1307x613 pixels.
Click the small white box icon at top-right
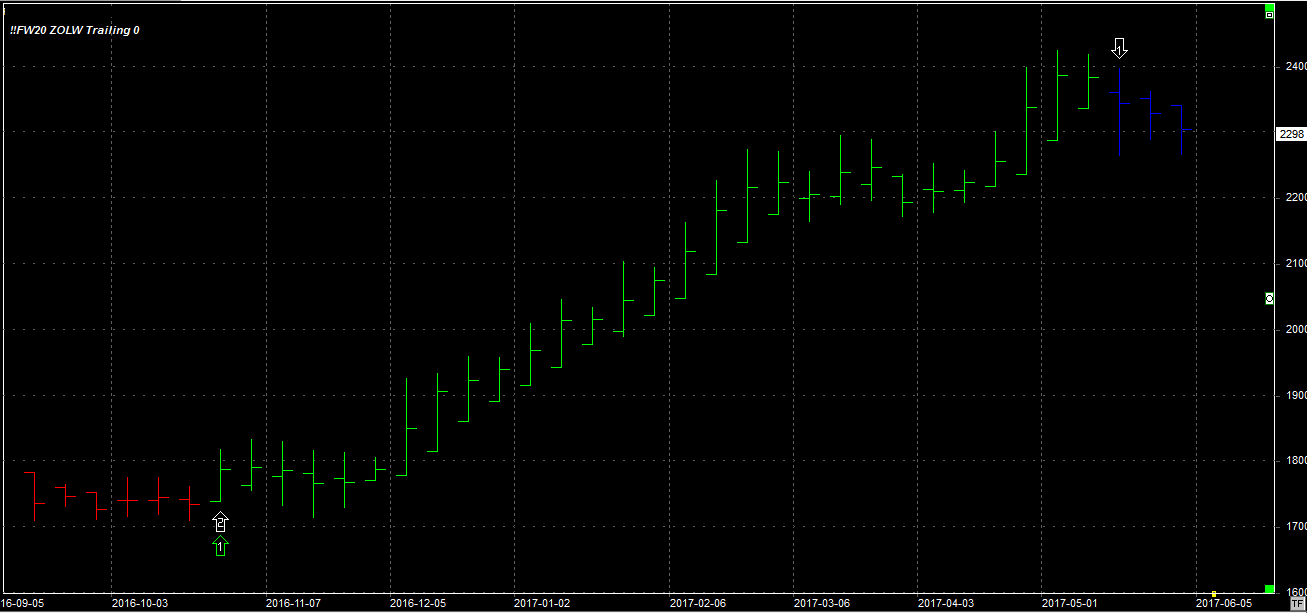1269,15
